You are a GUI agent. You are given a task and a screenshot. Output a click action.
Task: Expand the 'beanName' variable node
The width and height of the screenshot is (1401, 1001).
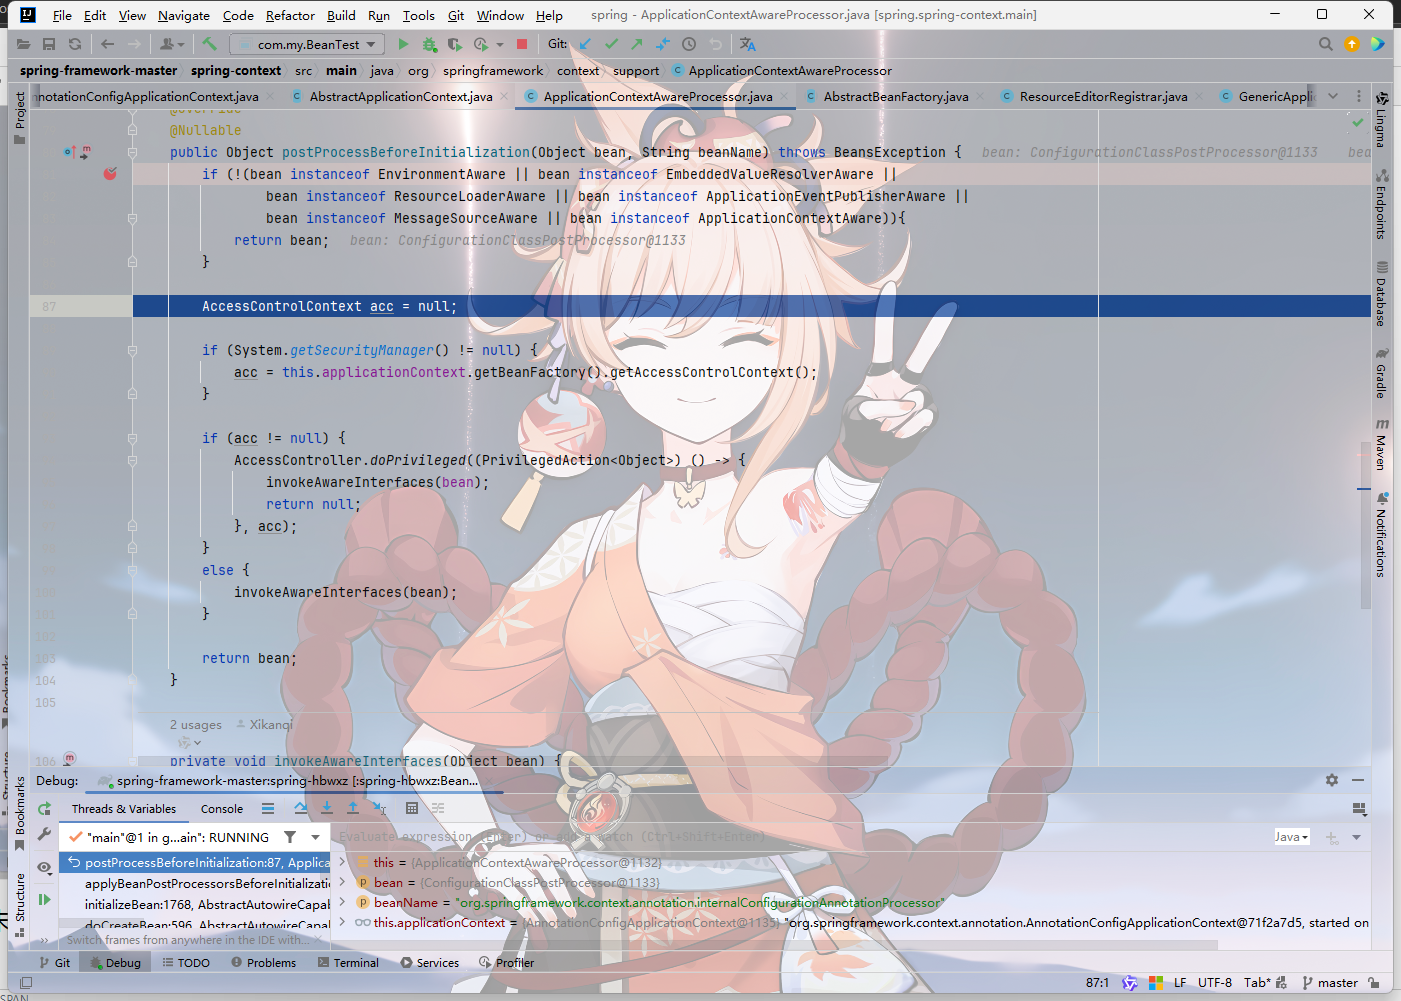pos(342,902)
